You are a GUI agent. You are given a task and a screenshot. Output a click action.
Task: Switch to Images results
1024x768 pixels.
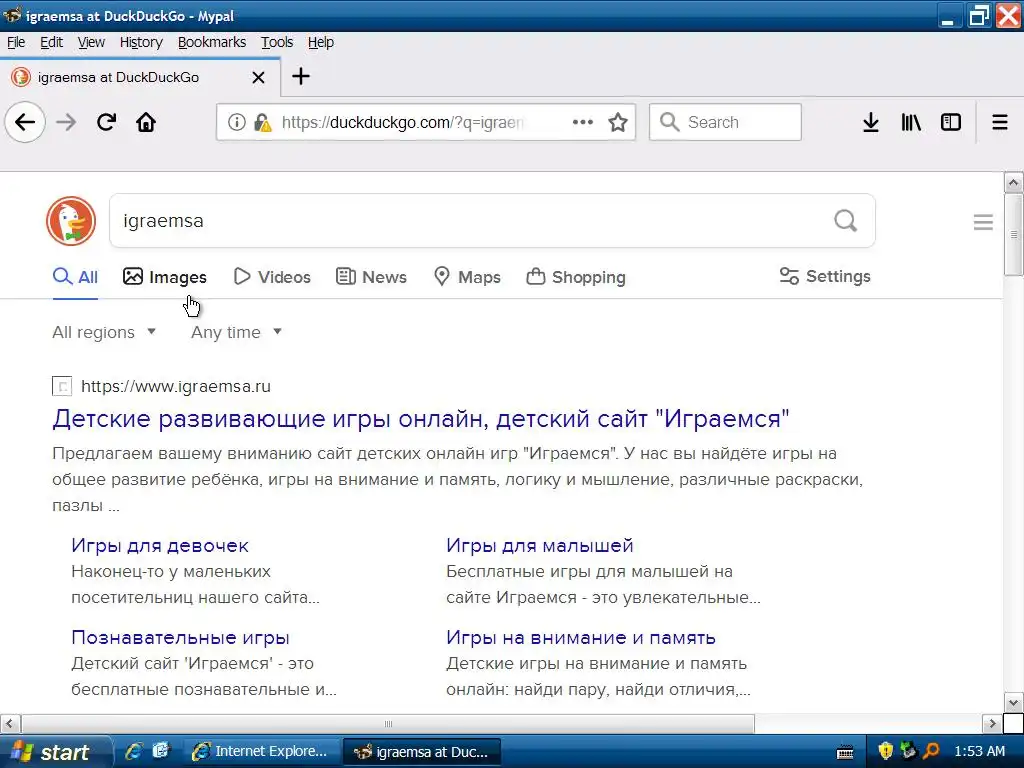pos(165,277)
